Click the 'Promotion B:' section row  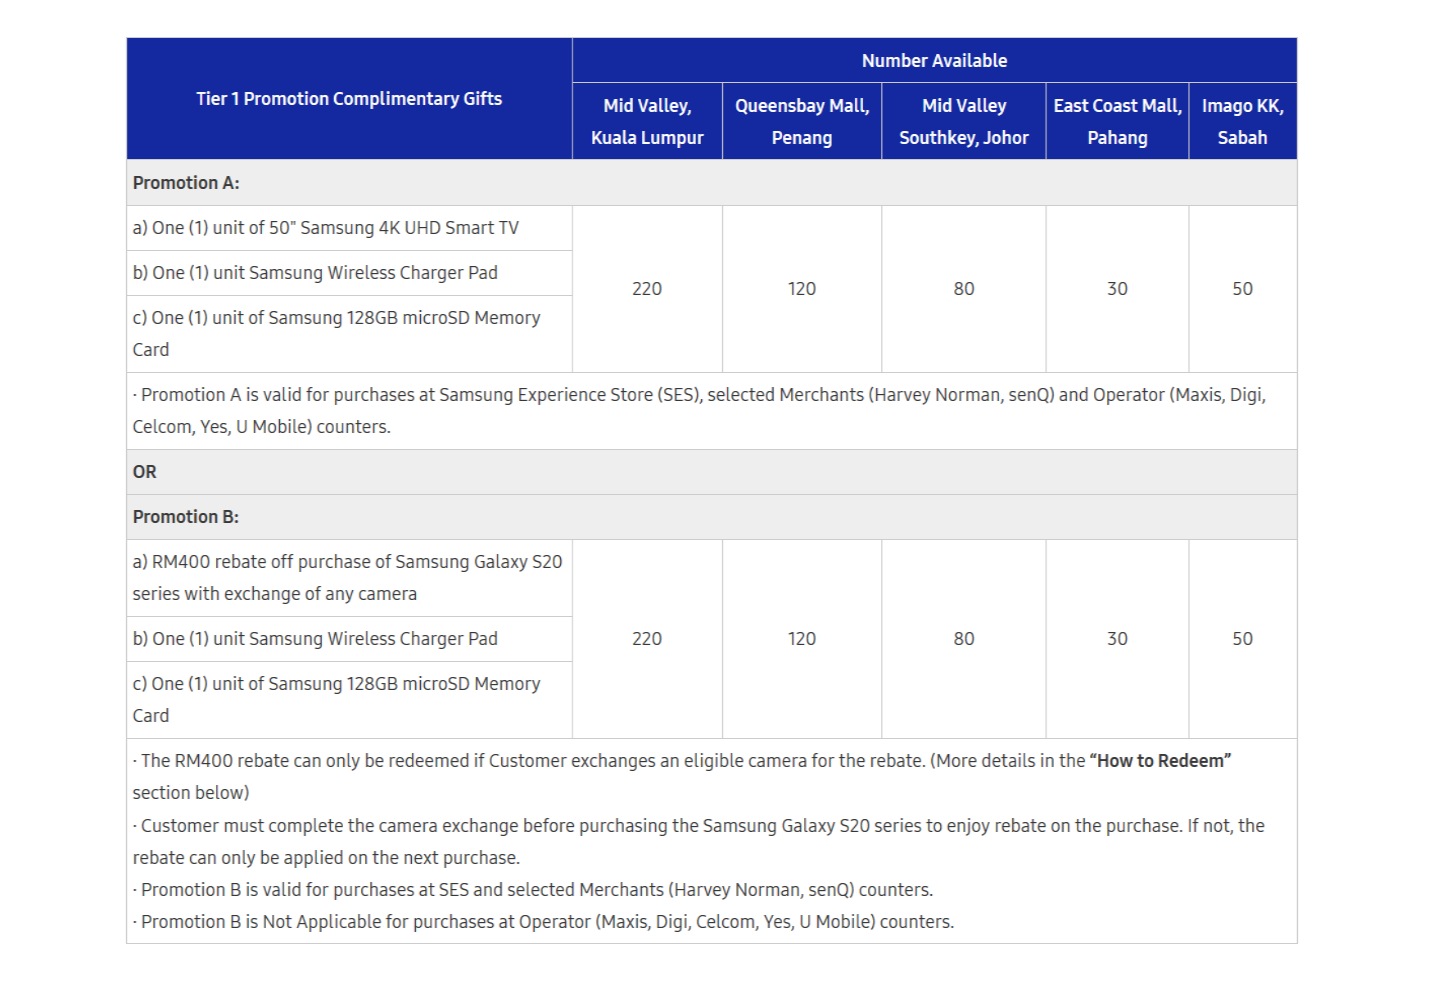coord(712,517)
